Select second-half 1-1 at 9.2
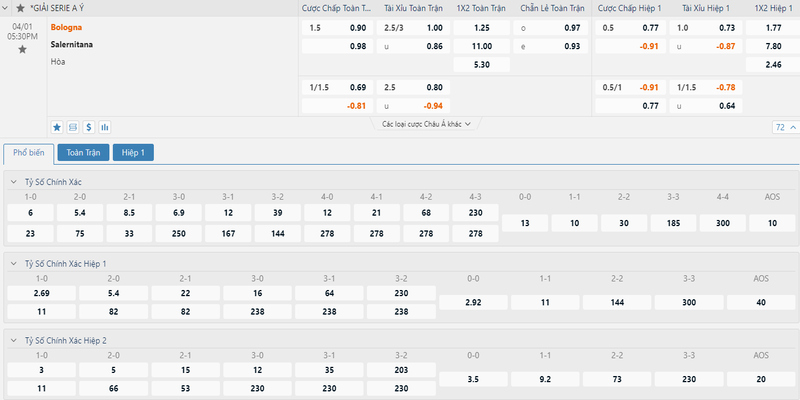 pyautogui.click(x=545, y=379)
